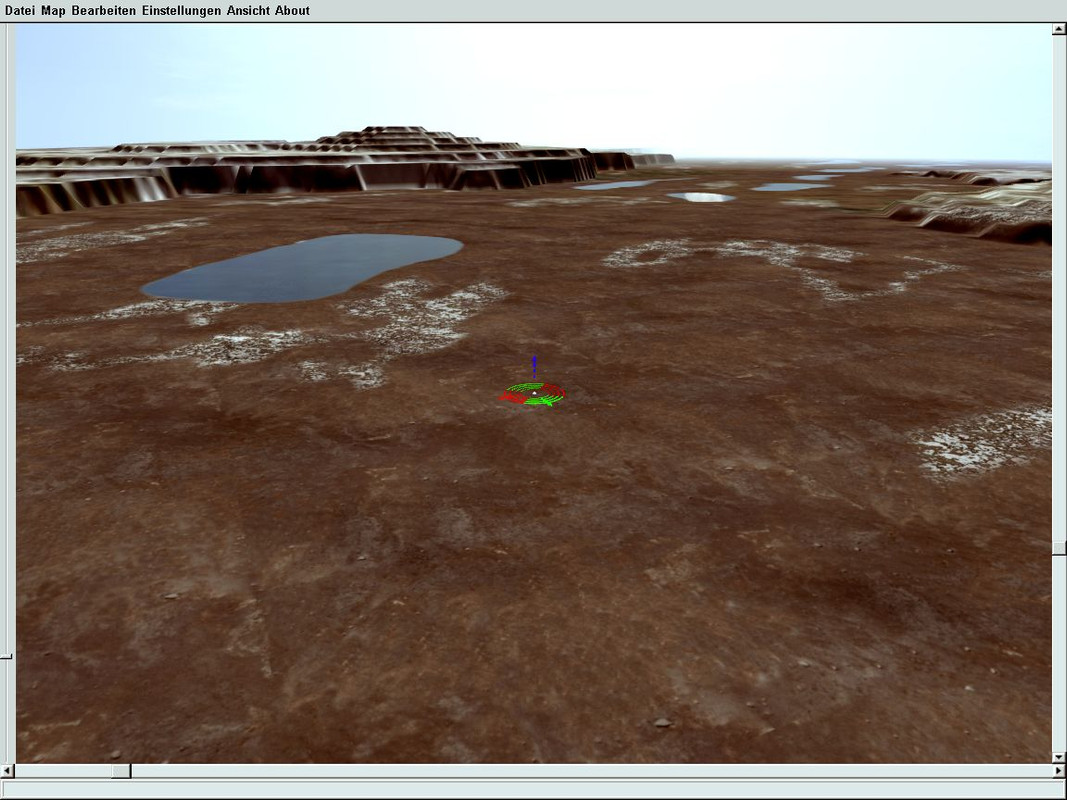This screenshot has width=1067, height=800.
Task: Open the Bearbeiten menu
Action: 103,10
